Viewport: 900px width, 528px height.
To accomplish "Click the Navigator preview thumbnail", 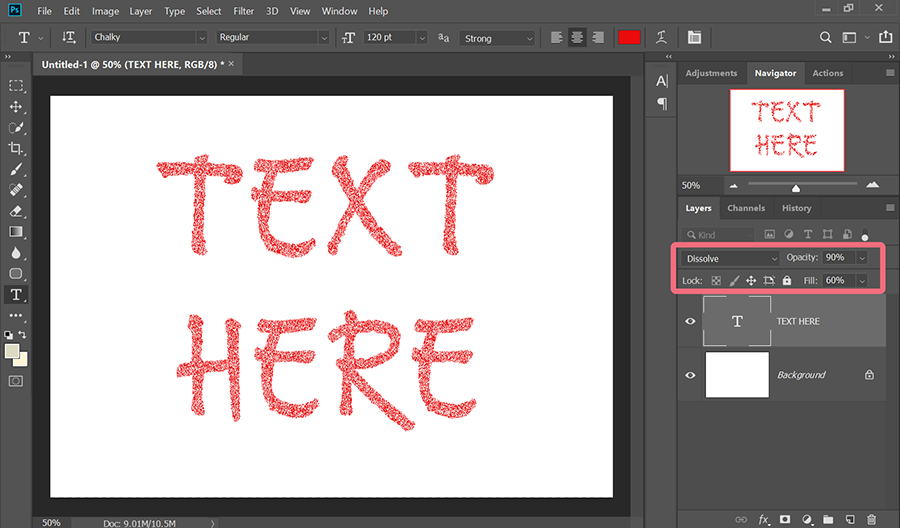I will coord(787,130).
